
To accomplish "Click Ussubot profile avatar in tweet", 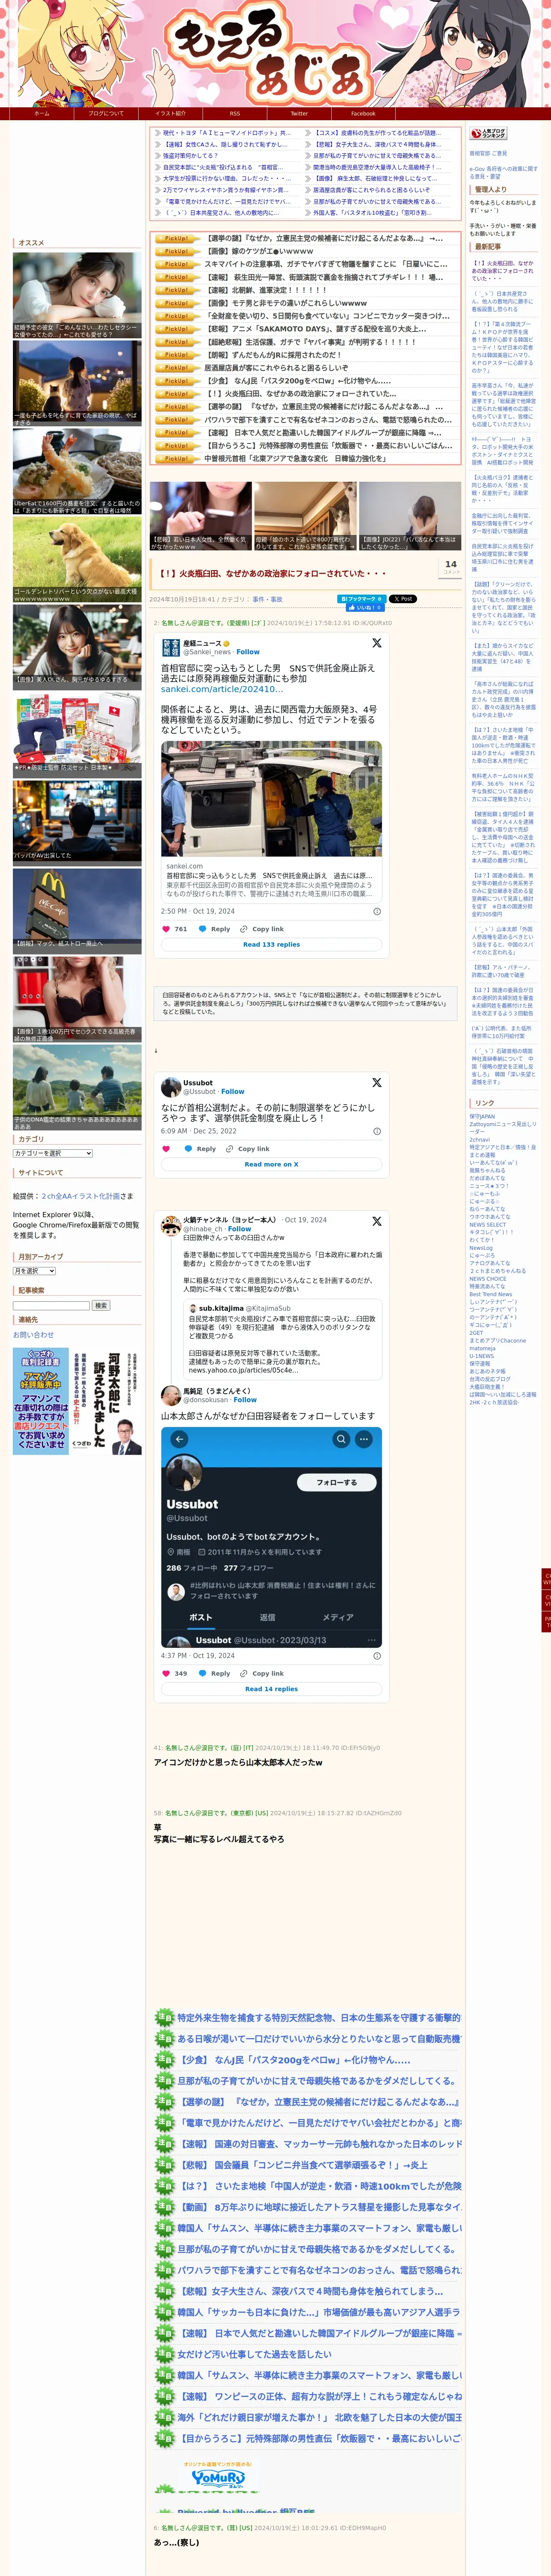I will pos(171,1086).
